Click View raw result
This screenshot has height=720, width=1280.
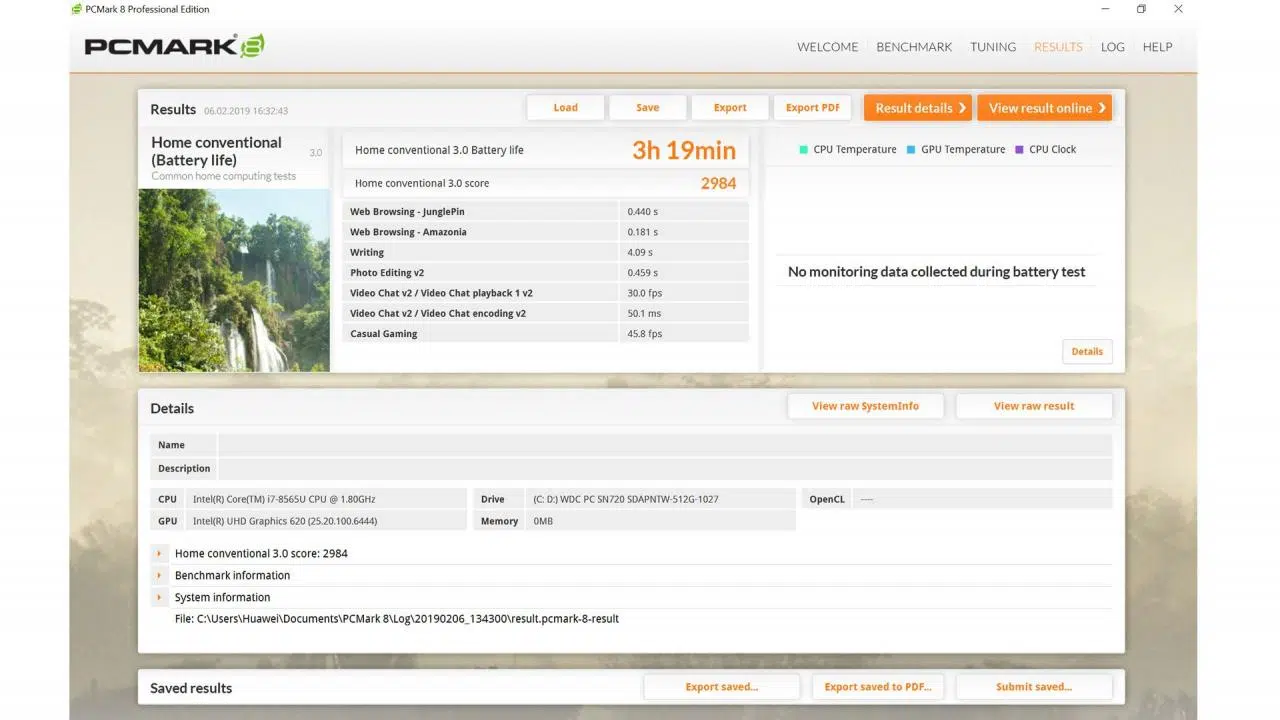(1034, 406)
